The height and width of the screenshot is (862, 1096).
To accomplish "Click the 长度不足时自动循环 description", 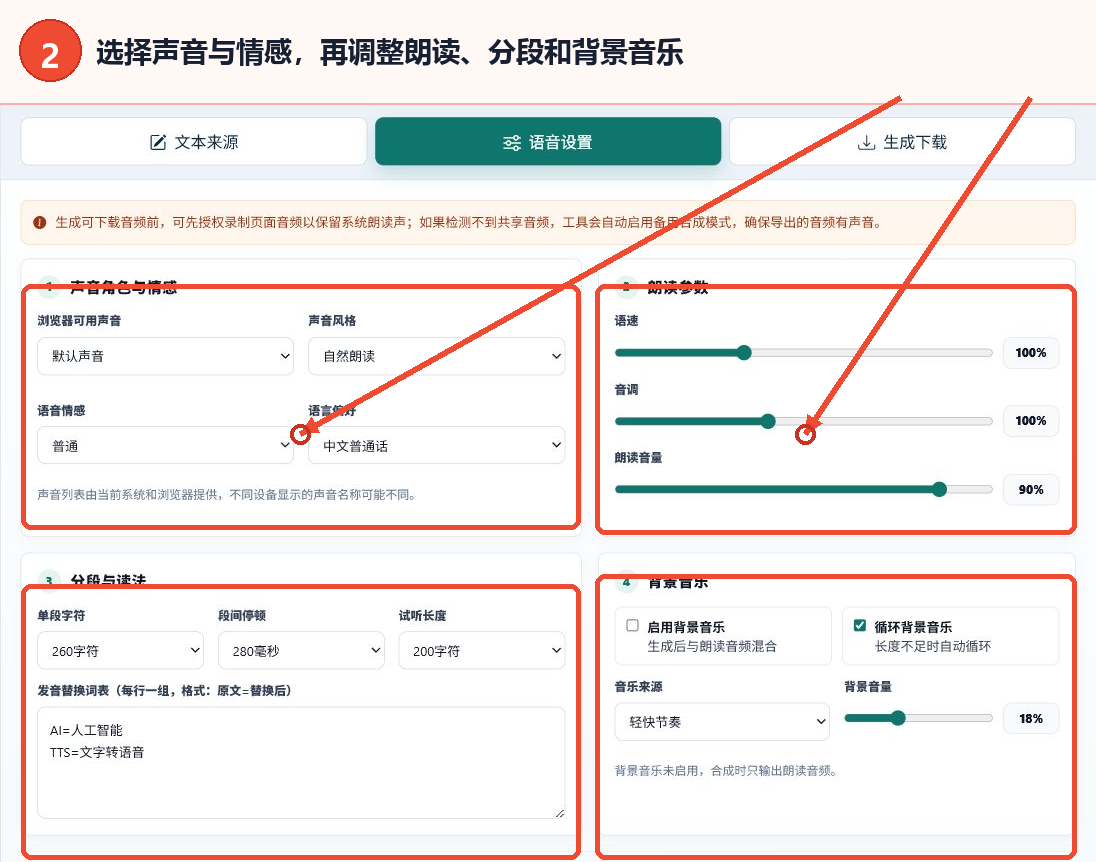I will (932, 647).
